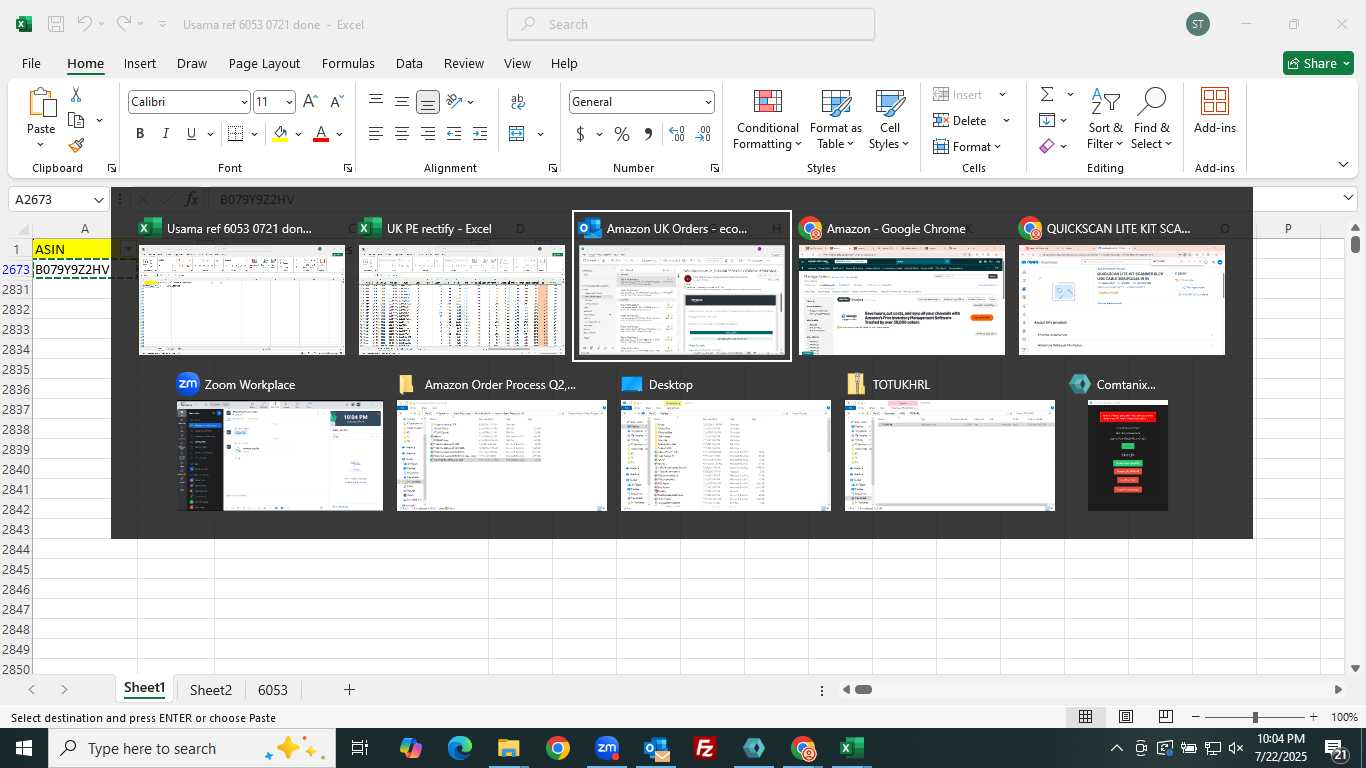Open the General number format dropdown
Image resolution: width=1366 pixels, height=768 pixels.
point(708,102)
